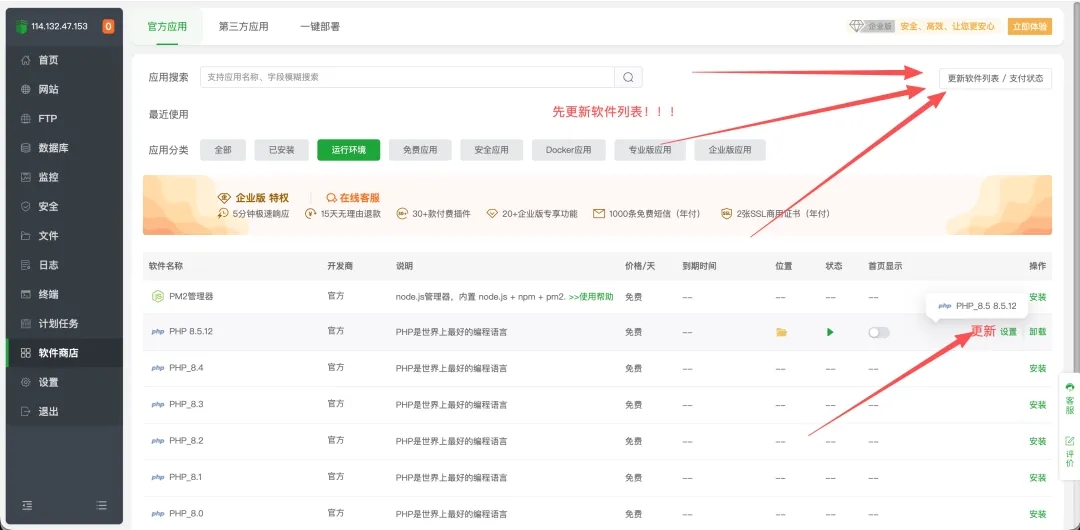
Task: Click the 文件 folder icon in sidebar
Action: pos(25,236)
